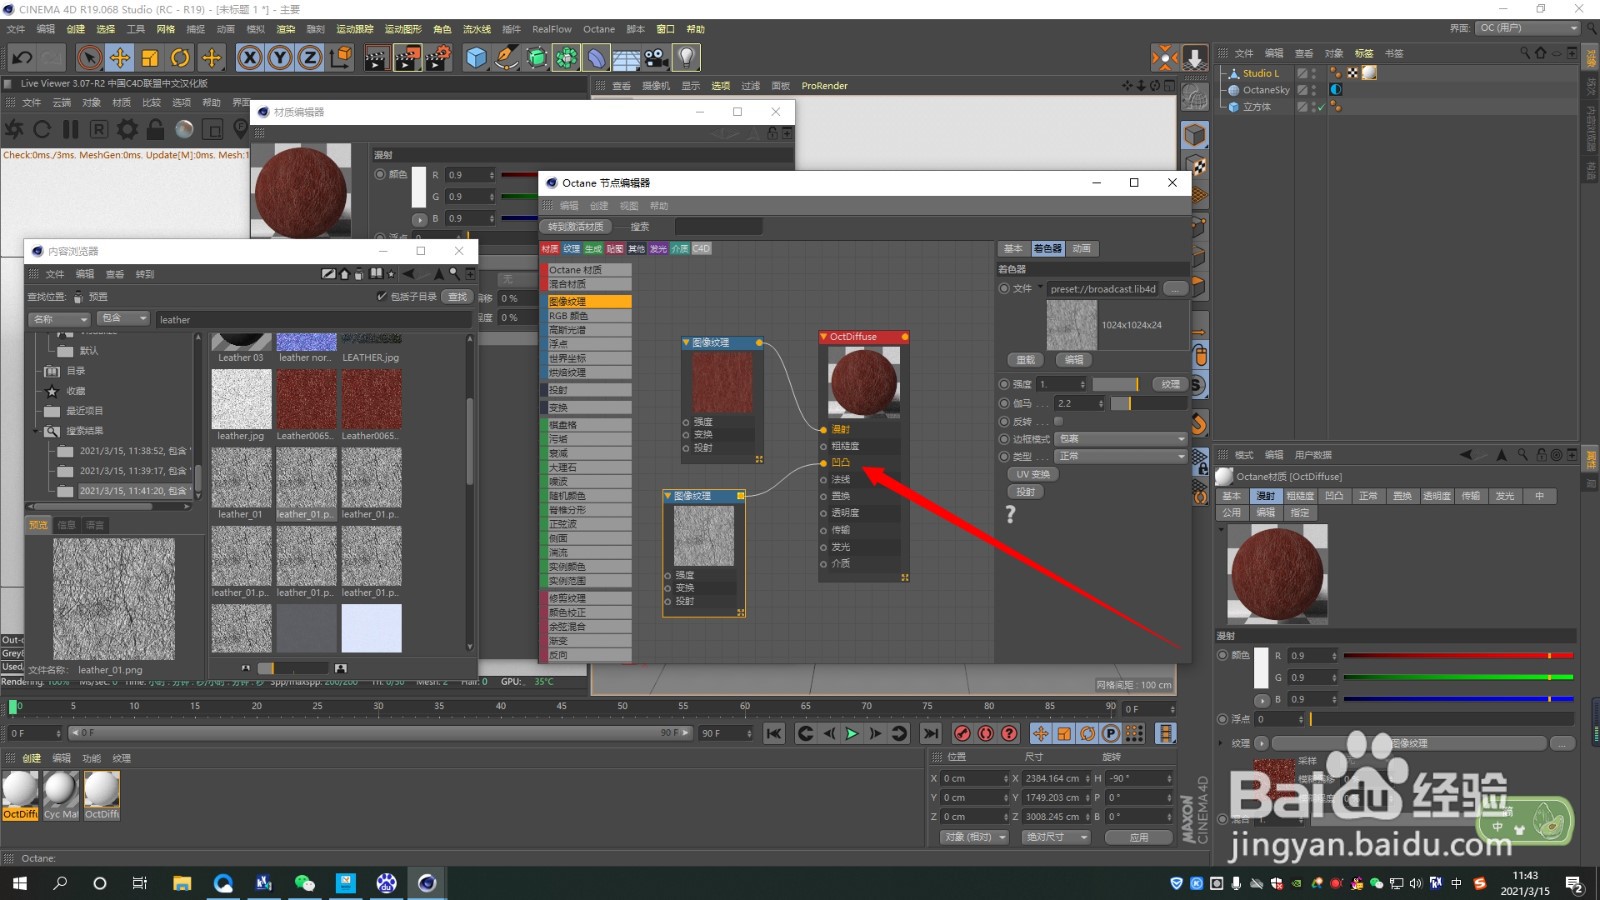Image resolution: width=1600 pixels, height=900 pixels.
Task: Open the Octane menu in main menu bar
Action: pyautogui.click(x=599, y=29)
